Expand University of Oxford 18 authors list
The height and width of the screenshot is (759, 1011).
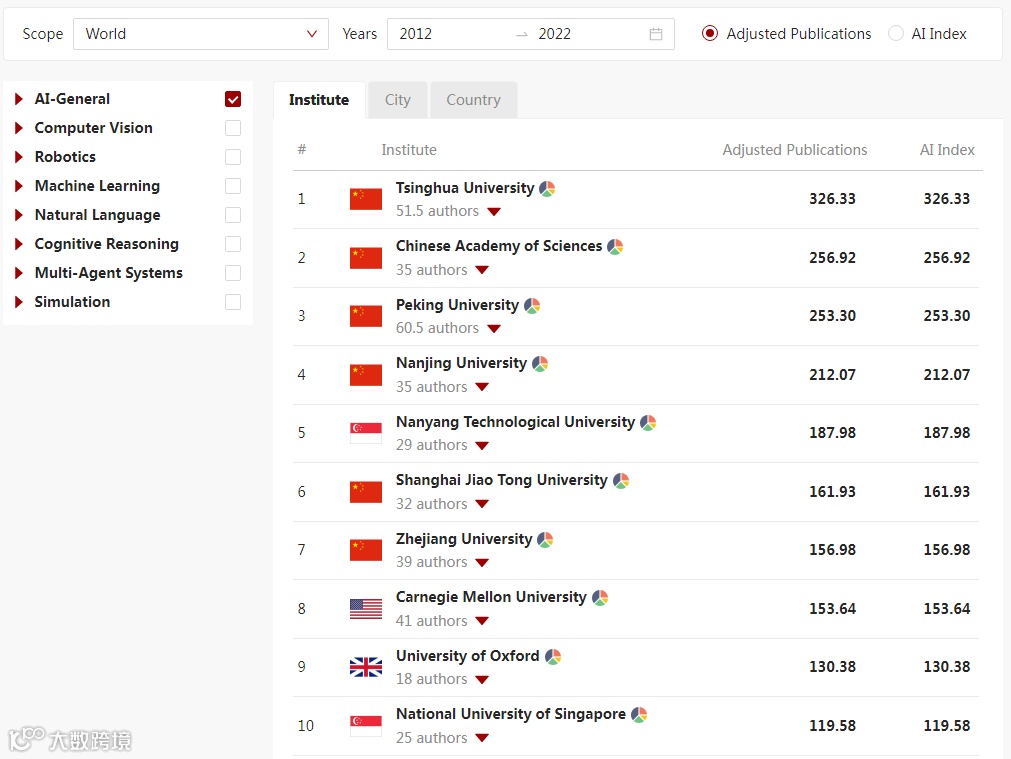click(x=482, y=680)
